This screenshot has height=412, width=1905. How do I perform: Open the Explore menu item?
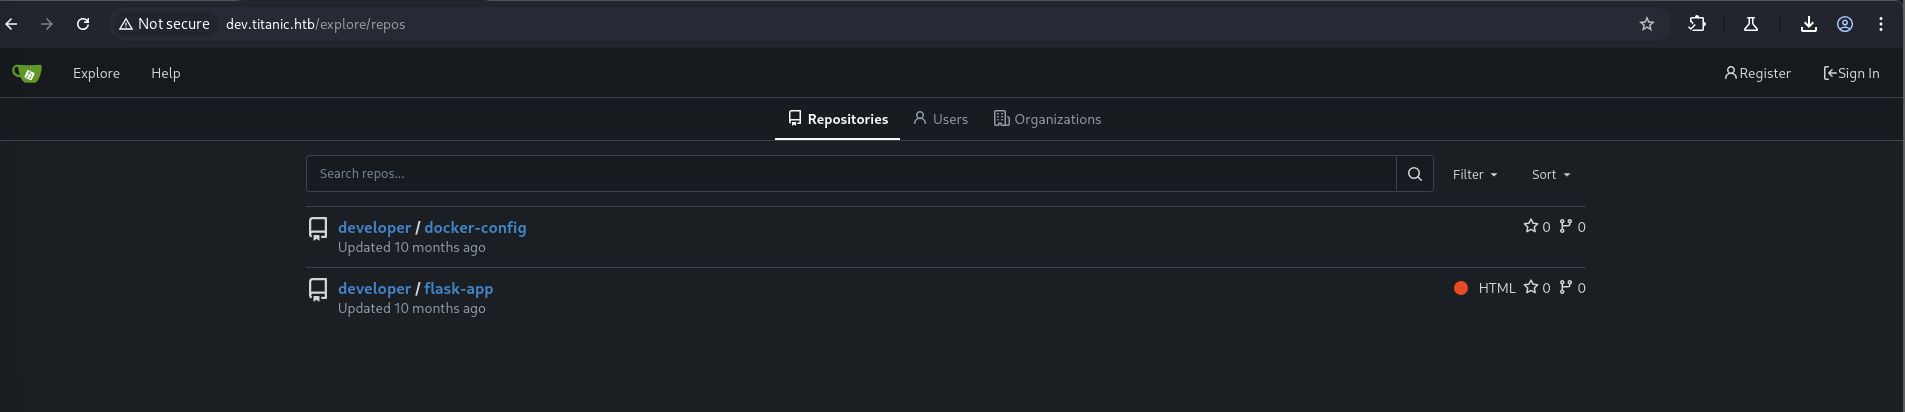96,73
